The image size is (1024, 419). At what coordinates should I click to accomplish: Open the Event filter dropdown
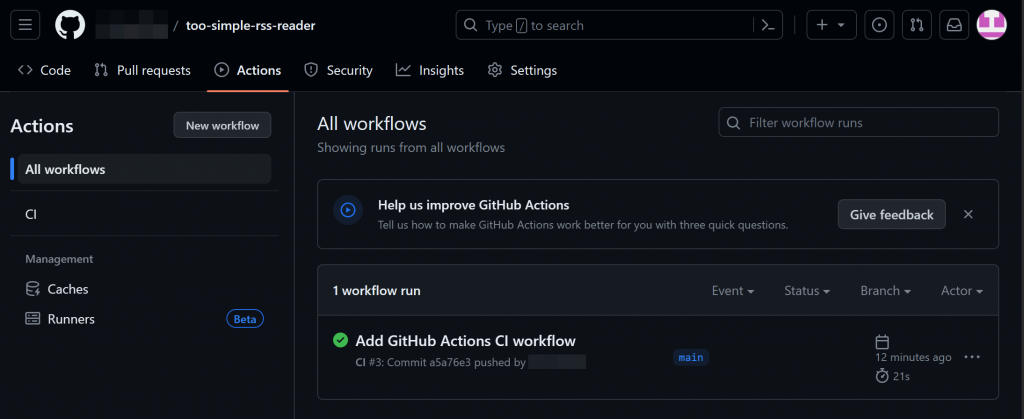[x=733, y=290]
